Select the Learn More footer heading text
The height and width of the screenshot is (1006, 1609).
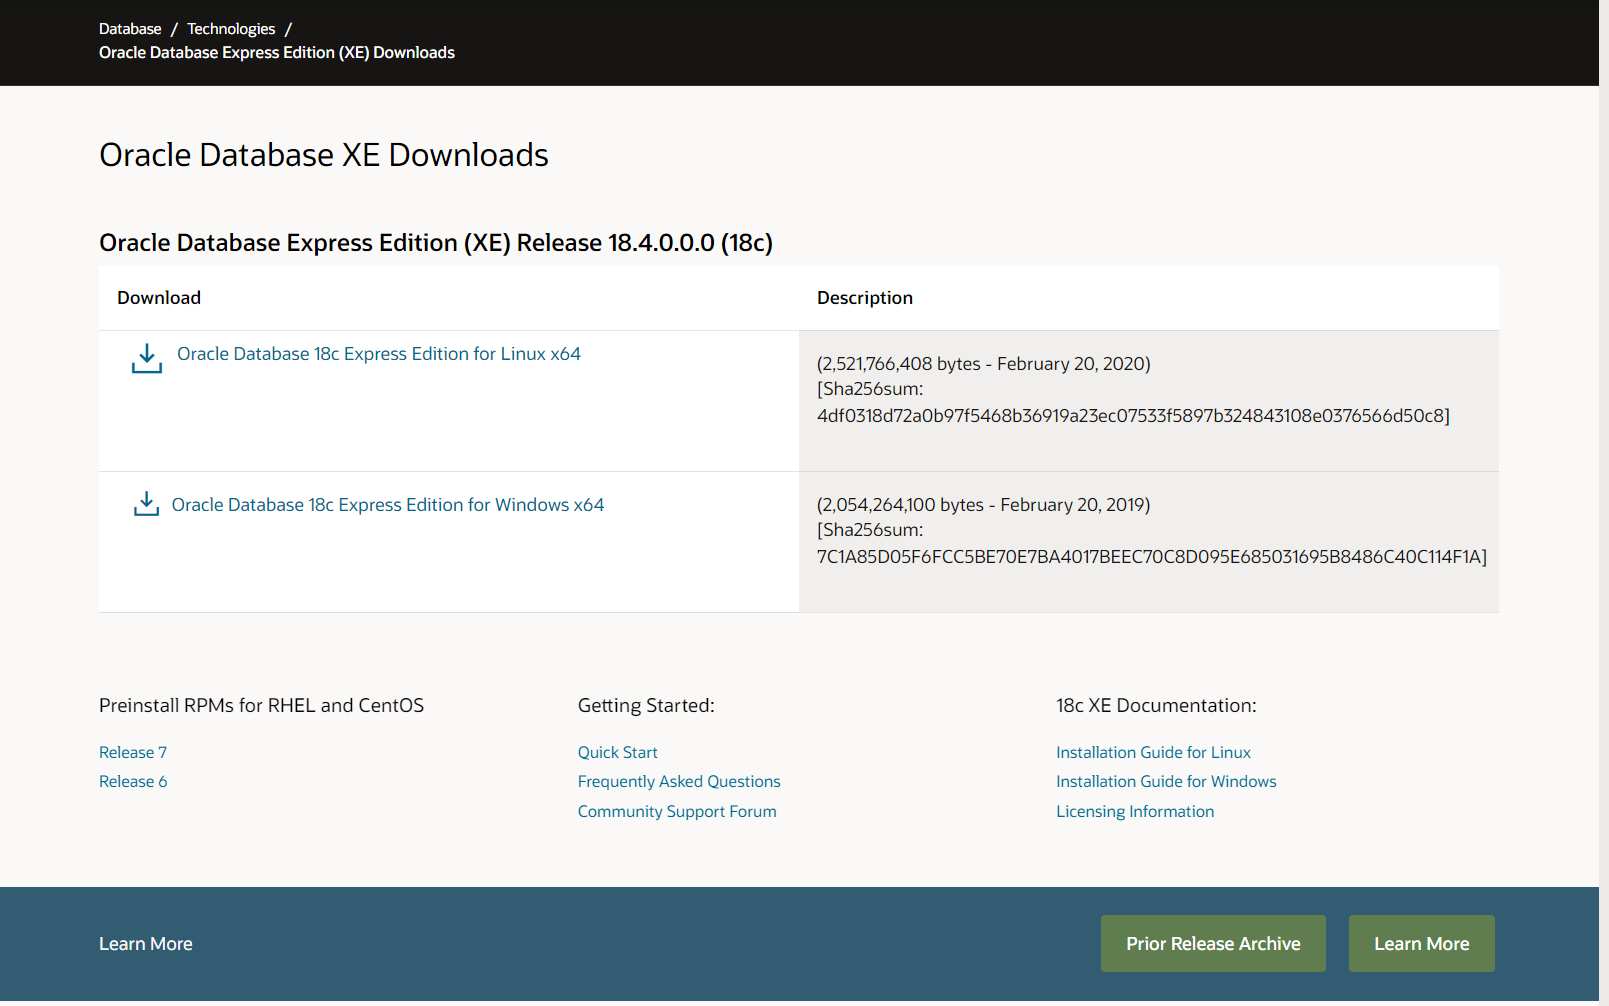click(x=146, y=944)
